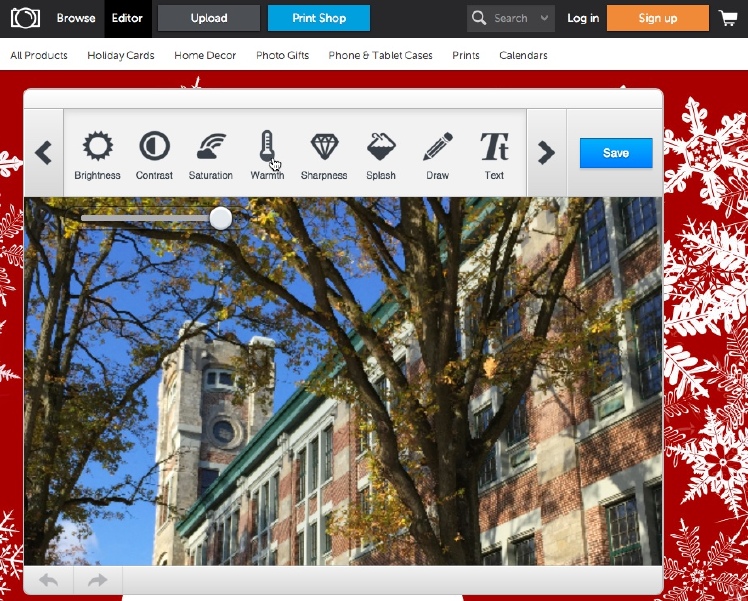This screenshot has width=748, height=601.
Task: Redo the last edit
Action: point(98,580)
